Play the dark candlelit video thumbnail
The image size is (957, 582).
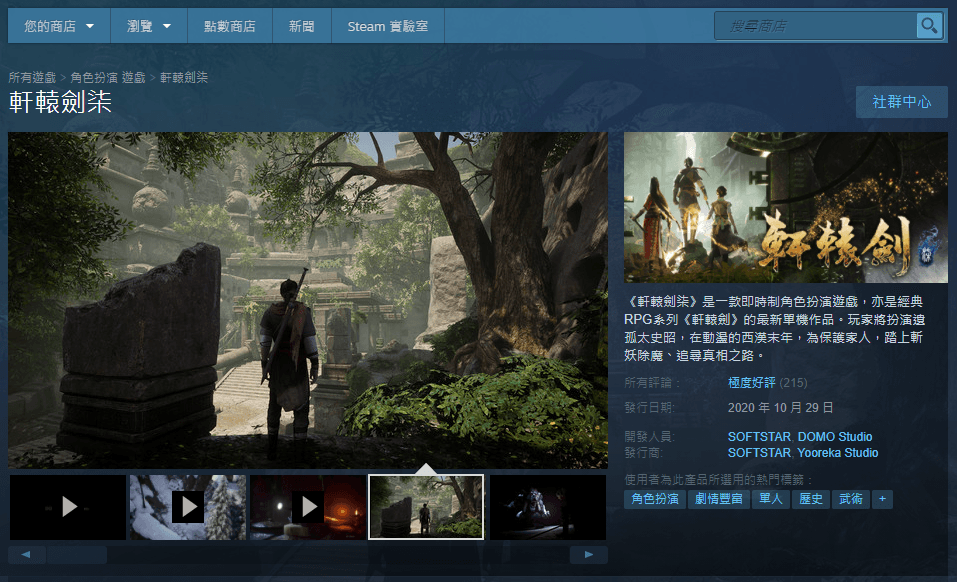pyautogui.click(x=308, y=507)
